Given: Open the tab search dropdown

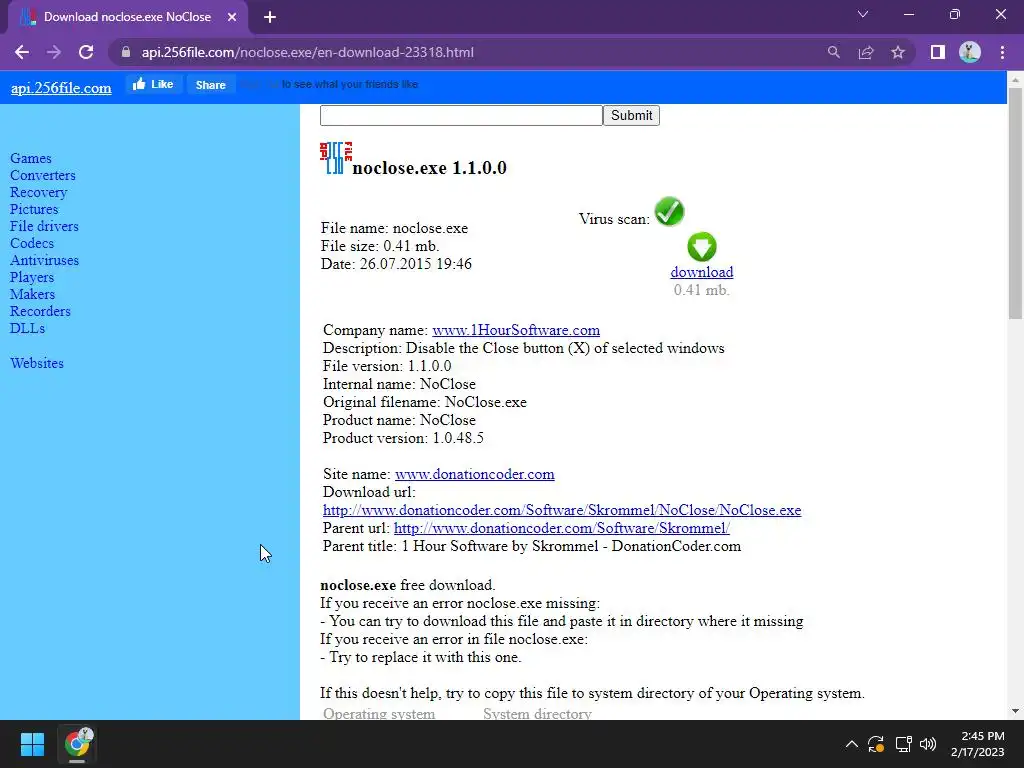Looking at the screenshot, I should tap(863, 14).
